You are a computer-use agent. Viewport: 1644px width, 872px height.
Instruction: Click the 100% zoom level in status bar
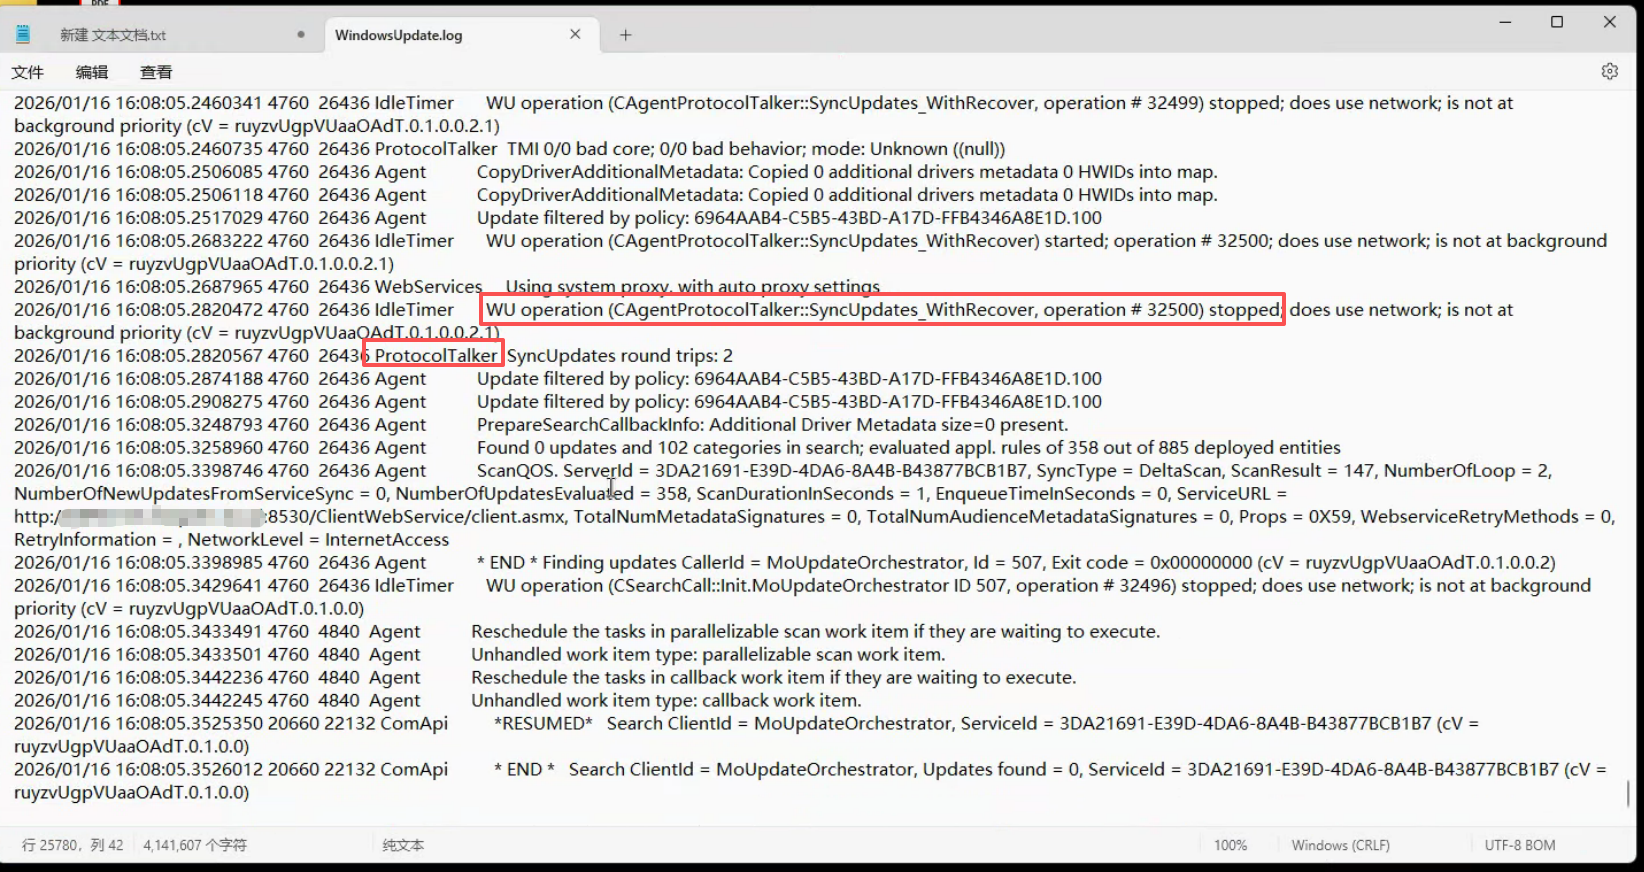pos(1230,845)
